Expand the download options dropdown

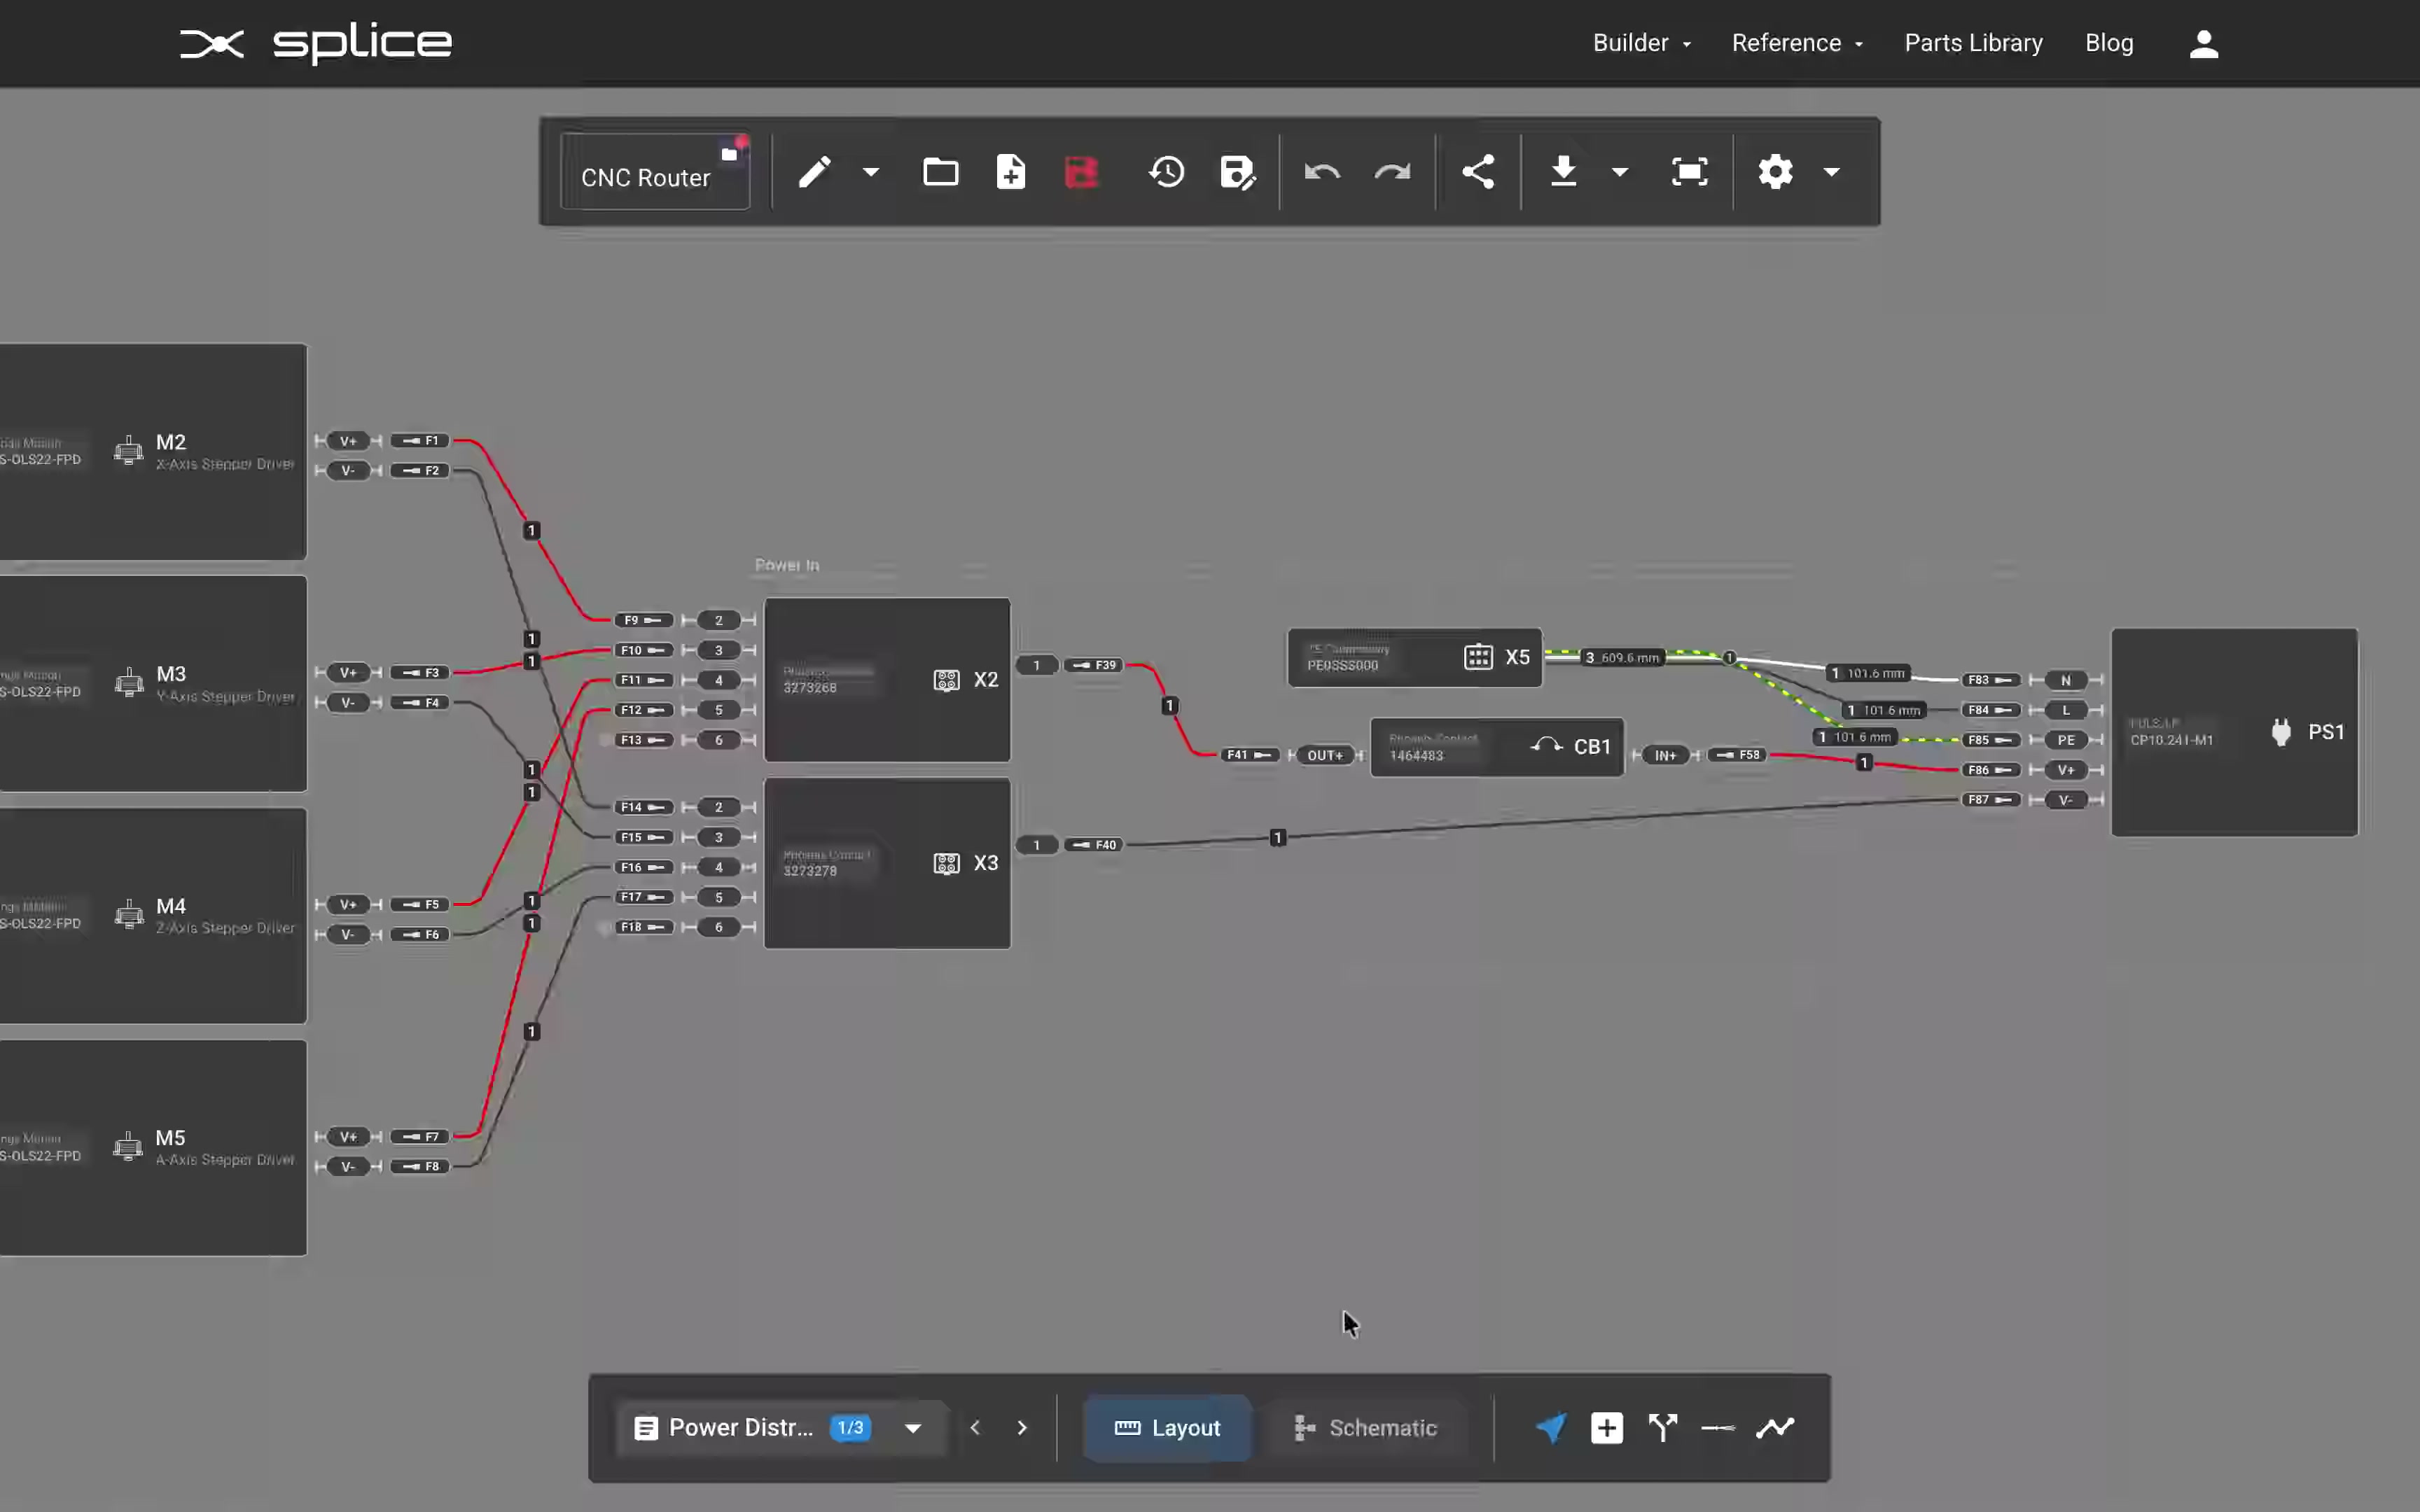1619,172
